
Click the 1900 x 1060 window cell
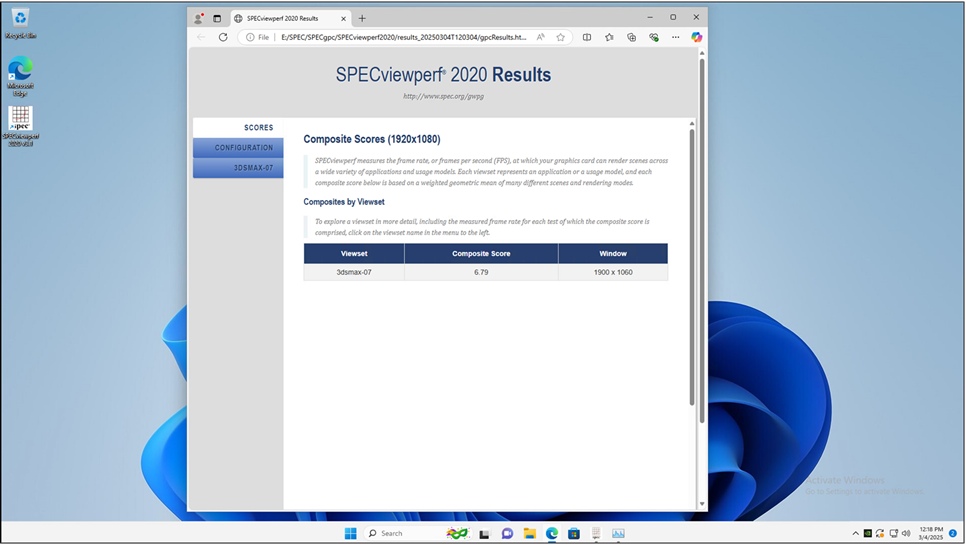[x=613, y=272]
